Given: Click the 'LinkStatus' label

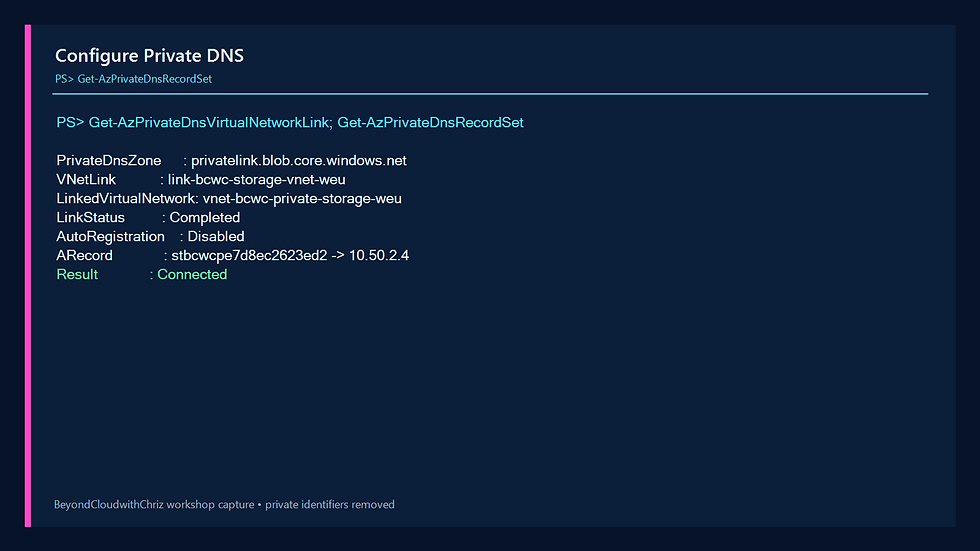Looking at the screenshot, I should click(91, 217).
